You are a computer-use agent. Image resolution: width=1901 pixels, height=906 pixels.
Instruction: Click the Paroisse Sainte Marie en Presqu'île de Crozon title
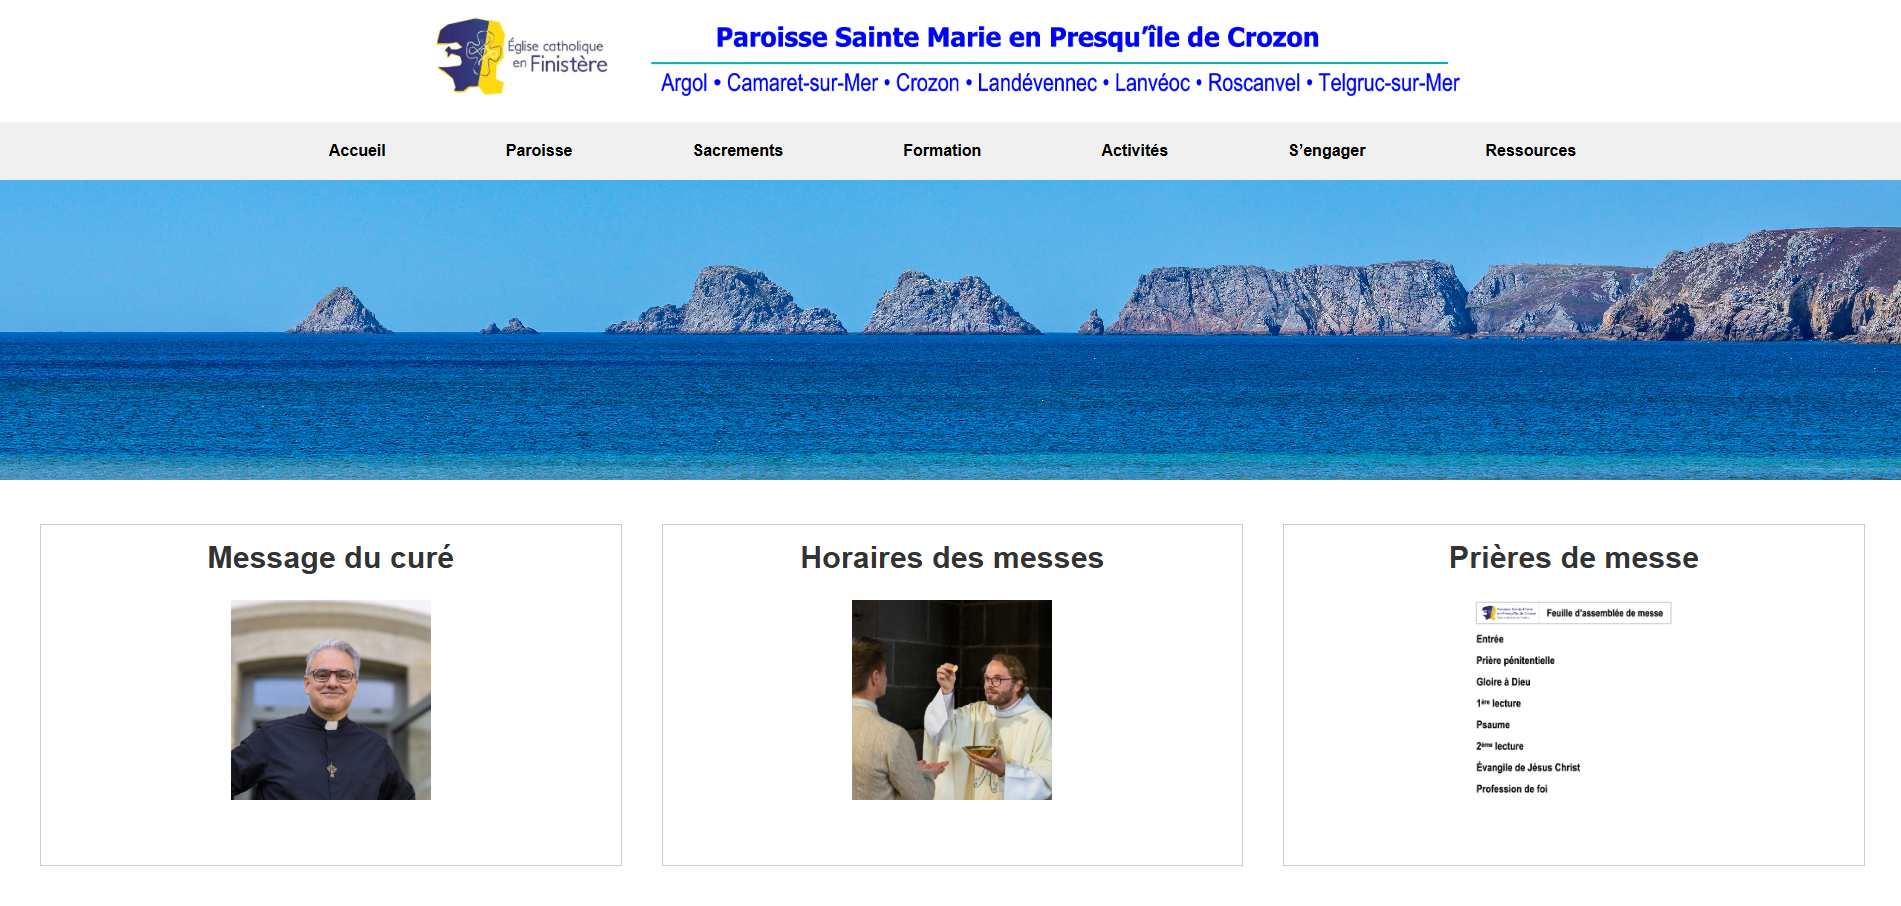click(x=1017, y=37)
